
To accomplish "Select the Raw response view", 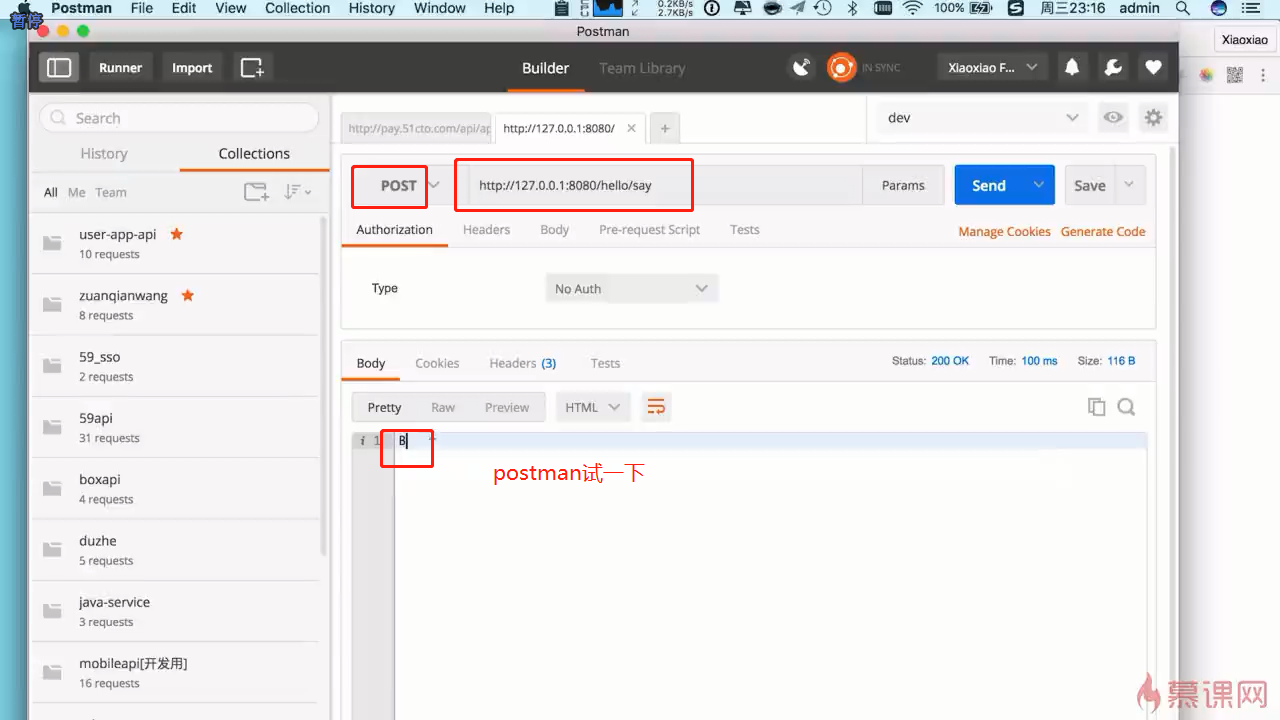I will [x=443, y=407].
